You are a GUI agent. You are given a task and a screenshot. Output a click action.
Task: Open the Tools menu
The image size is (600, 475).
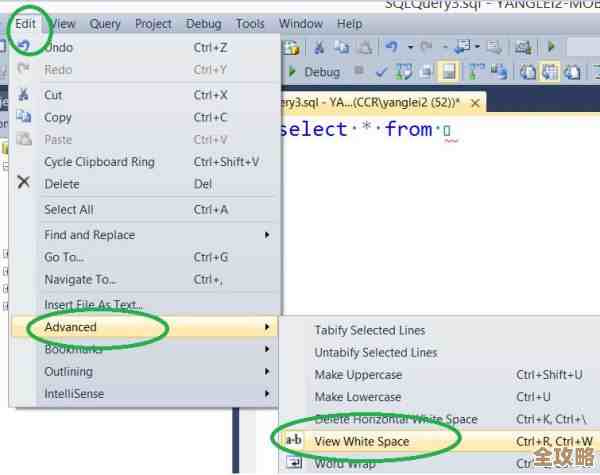coord(250,24)
